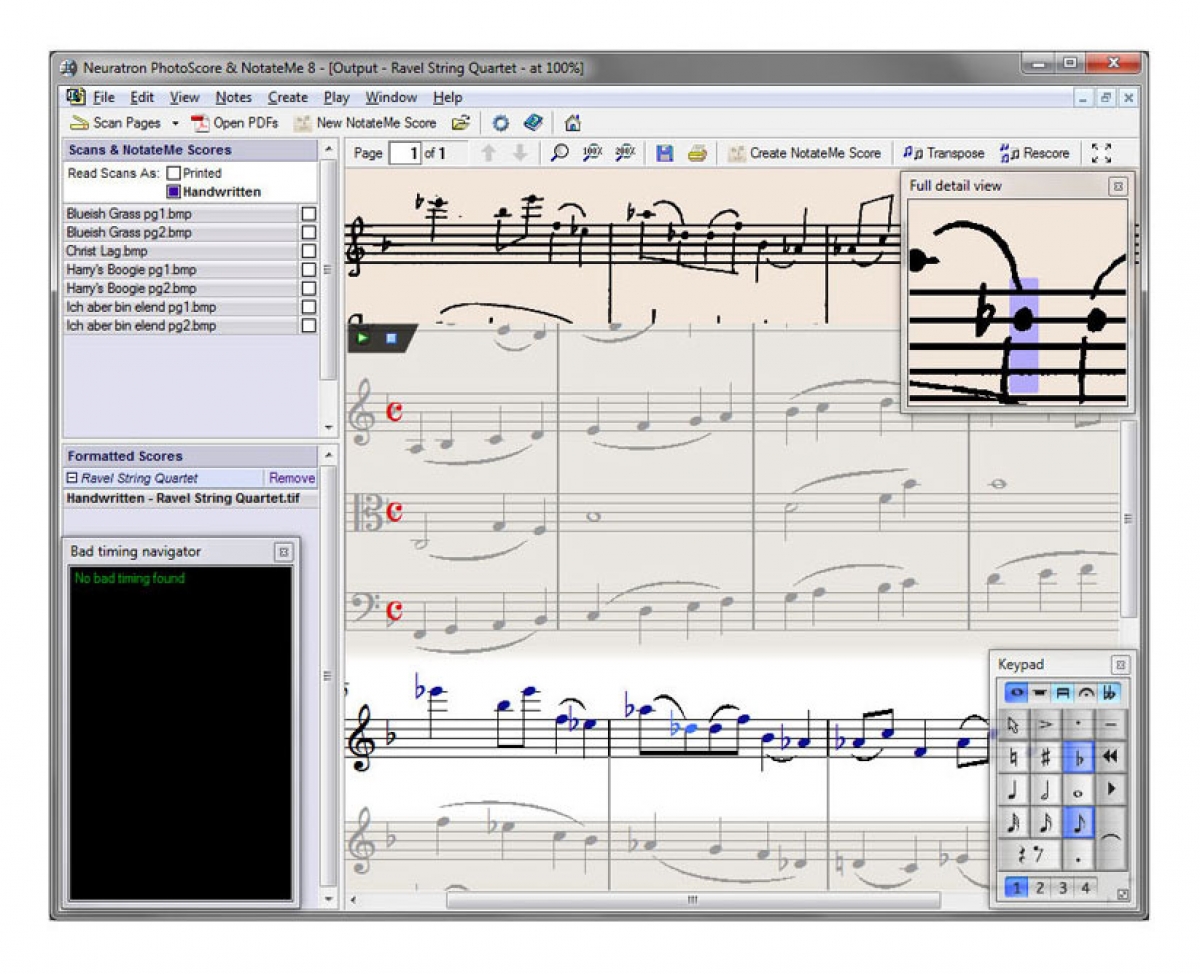Click the Remove link for Ravel String Quartet
1200x974 pixels.
[x=292, y=478]
